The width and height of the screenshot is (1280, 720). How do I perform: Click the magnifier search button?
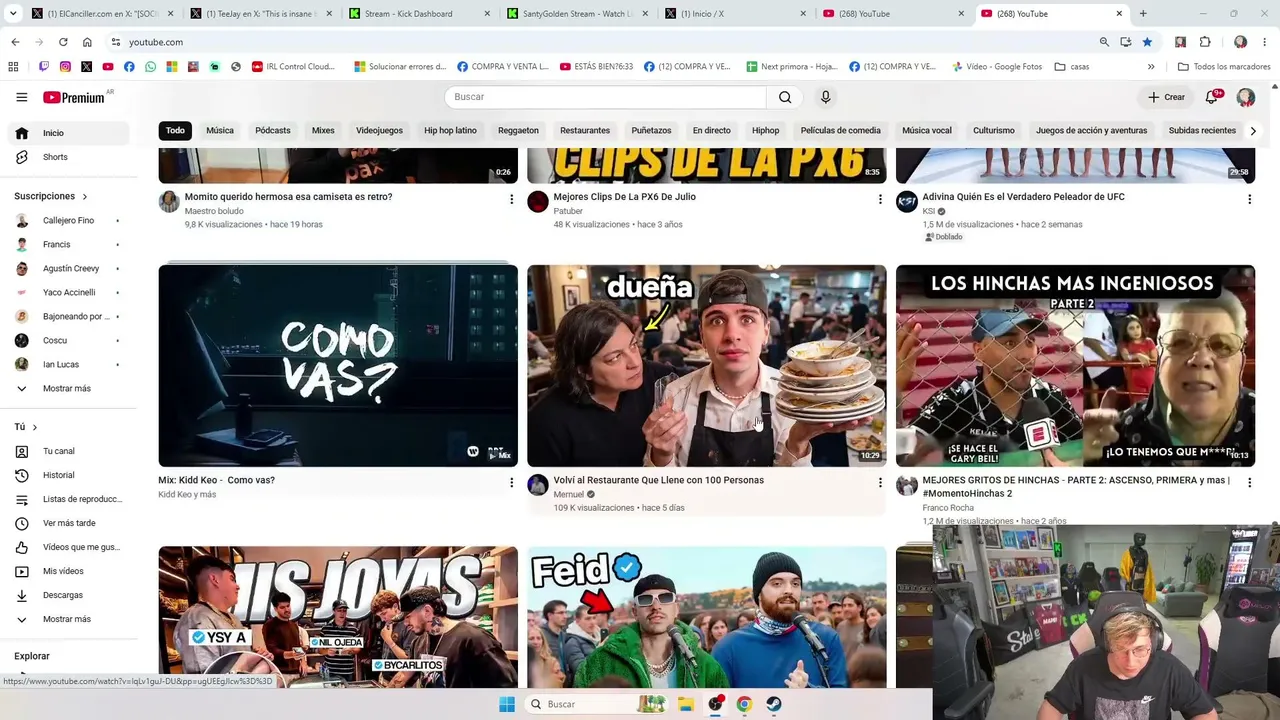785,97
